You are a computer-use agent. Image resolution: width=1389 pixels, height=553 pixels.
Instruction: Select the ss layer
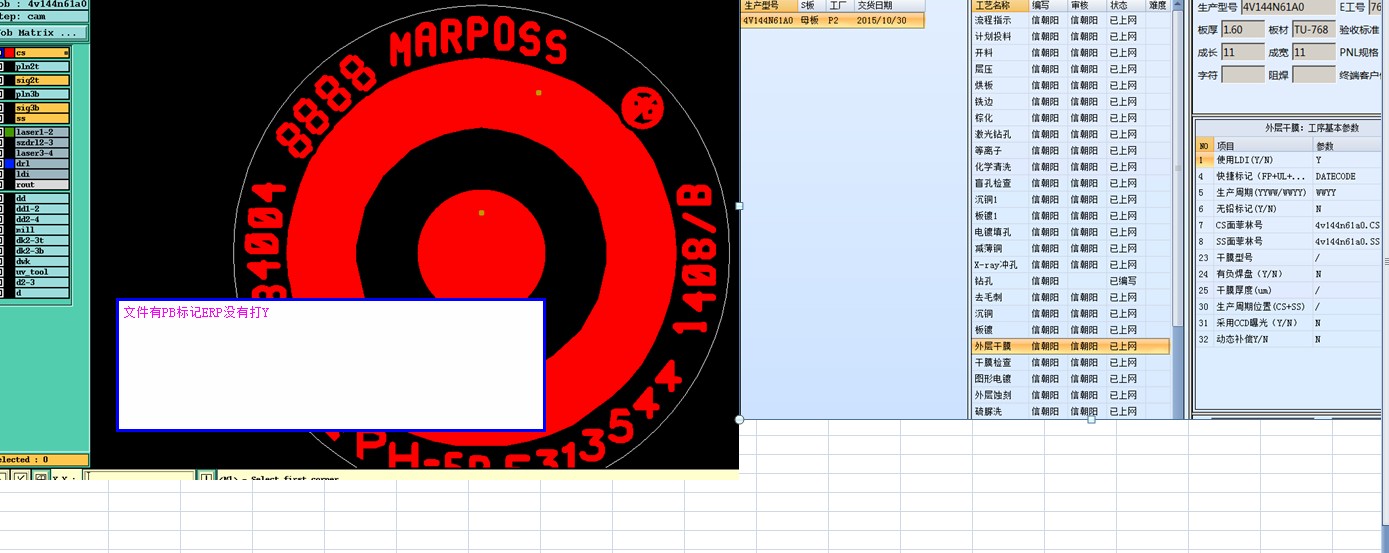41,118
